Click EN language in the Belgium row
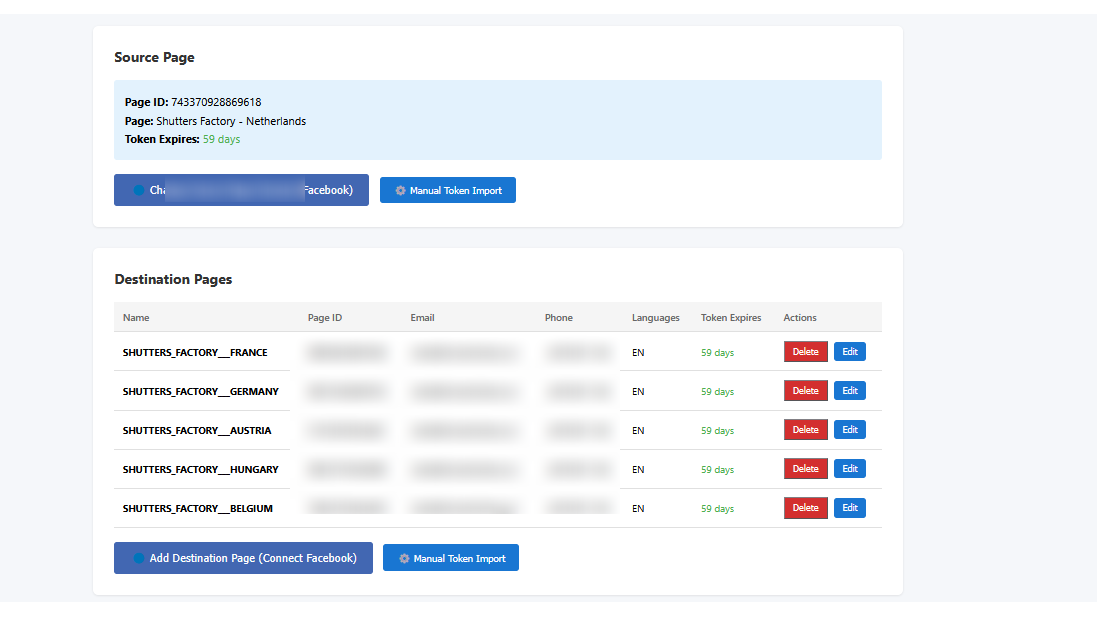 [638, 509]
